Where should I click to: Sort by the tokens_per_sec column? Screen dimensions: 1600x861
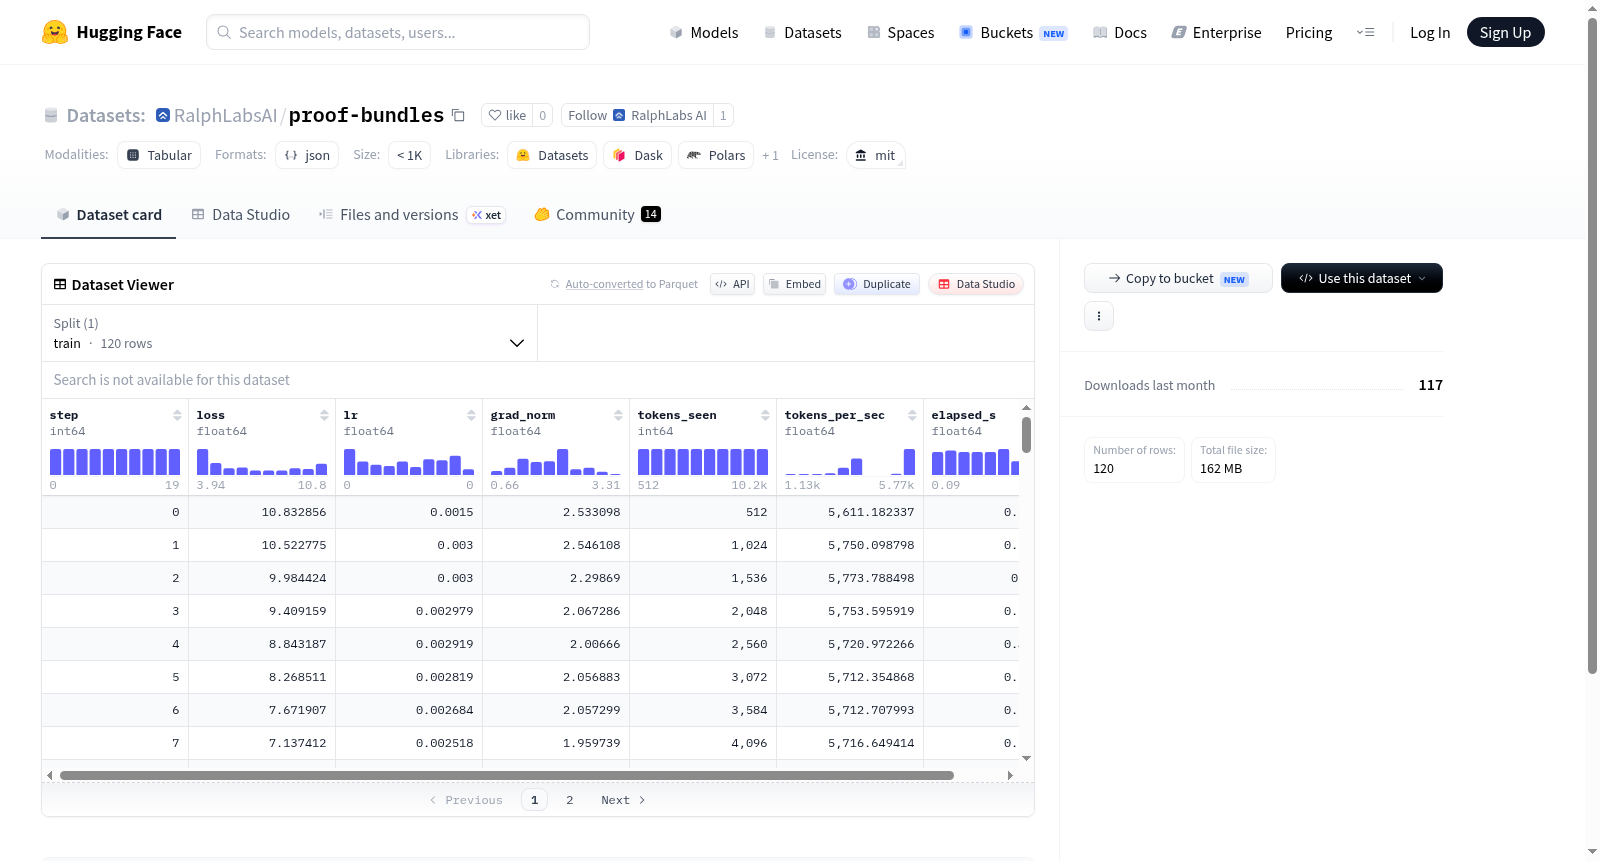click(x=912, y=415)
